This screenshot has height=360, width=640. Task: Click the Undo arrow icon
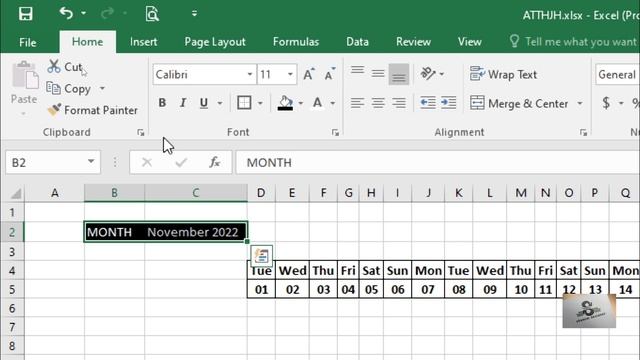66,13
